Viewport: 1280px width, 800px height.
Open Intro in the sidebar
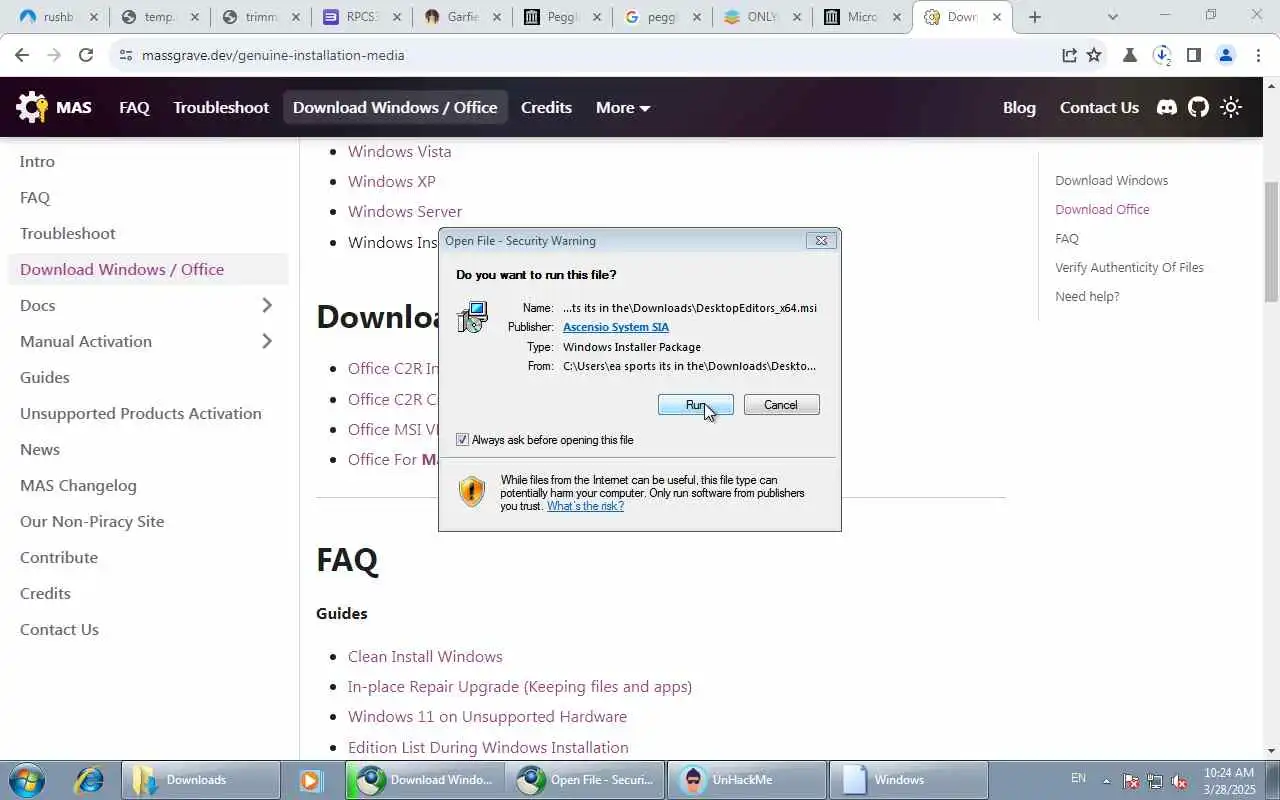click(x=37, y=161)
